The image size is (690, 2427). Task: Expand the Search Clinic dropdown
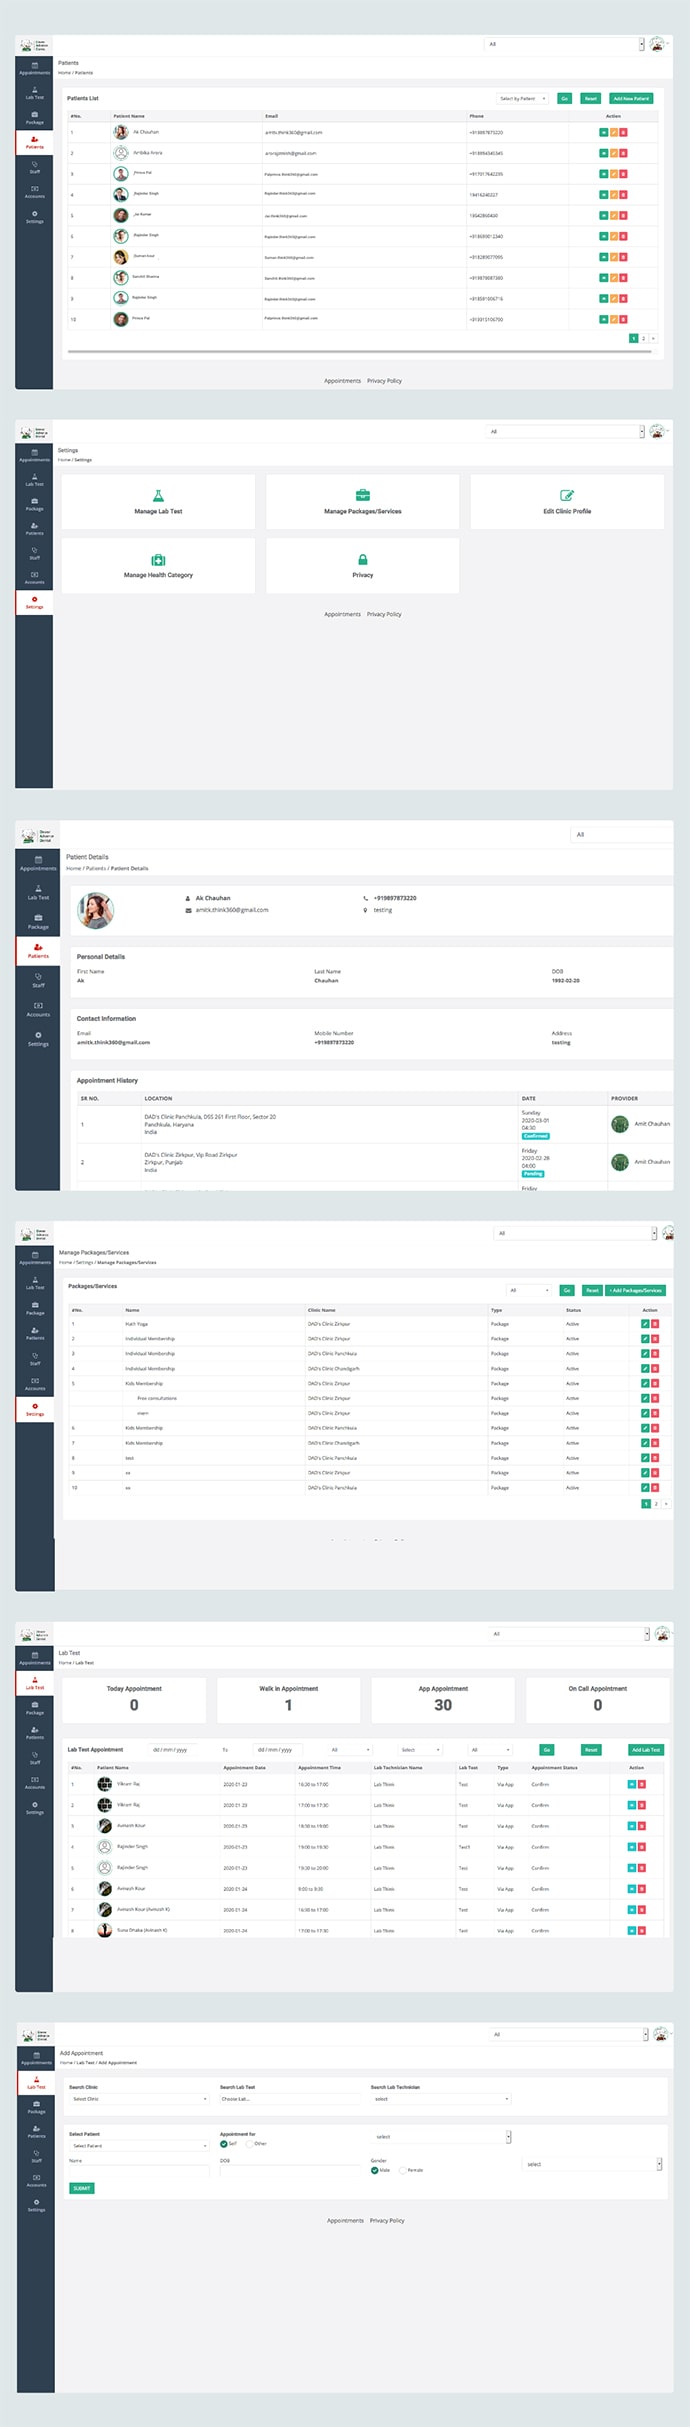[138, 2099]
